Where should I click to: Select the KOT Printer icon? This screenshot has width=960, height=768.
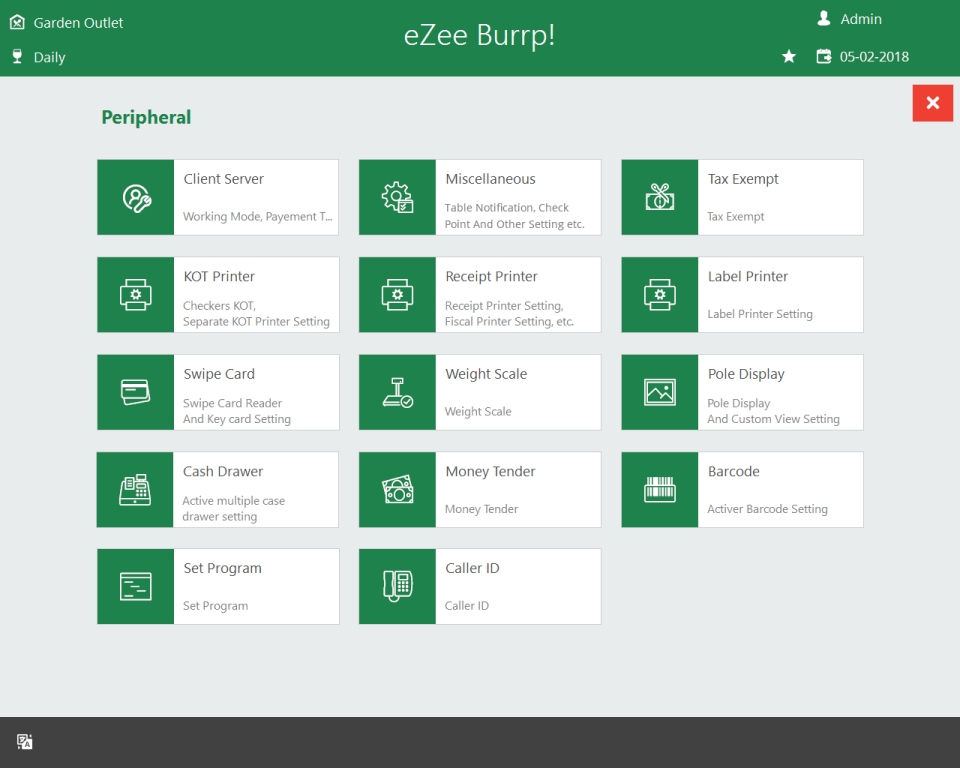(135, 294)
